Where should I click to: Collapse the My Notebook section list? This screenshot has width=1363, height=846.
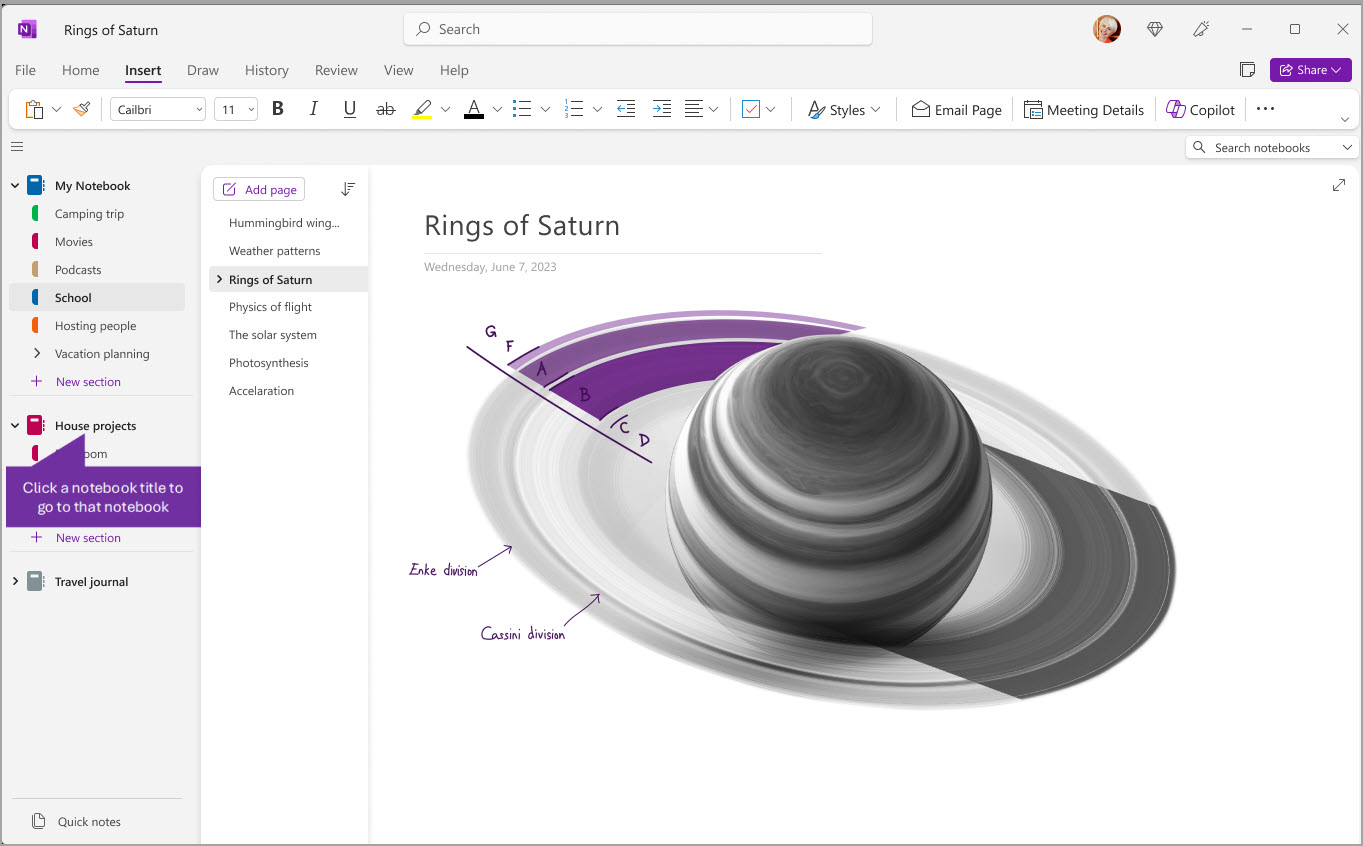pyautogui.click(x=14, y=185)
